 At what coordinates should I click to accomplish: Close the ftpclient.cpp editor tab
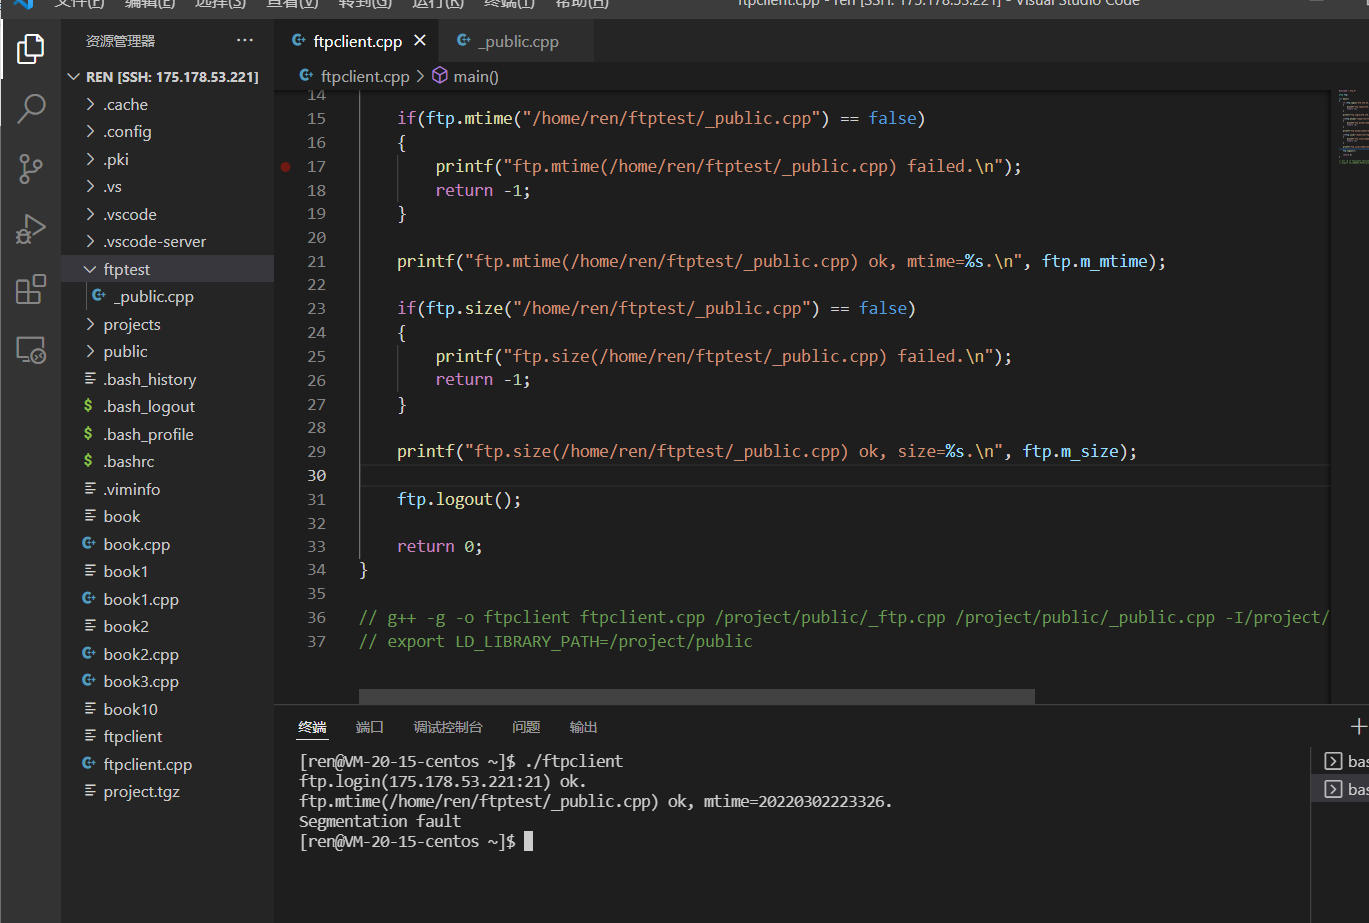[420, 41]
